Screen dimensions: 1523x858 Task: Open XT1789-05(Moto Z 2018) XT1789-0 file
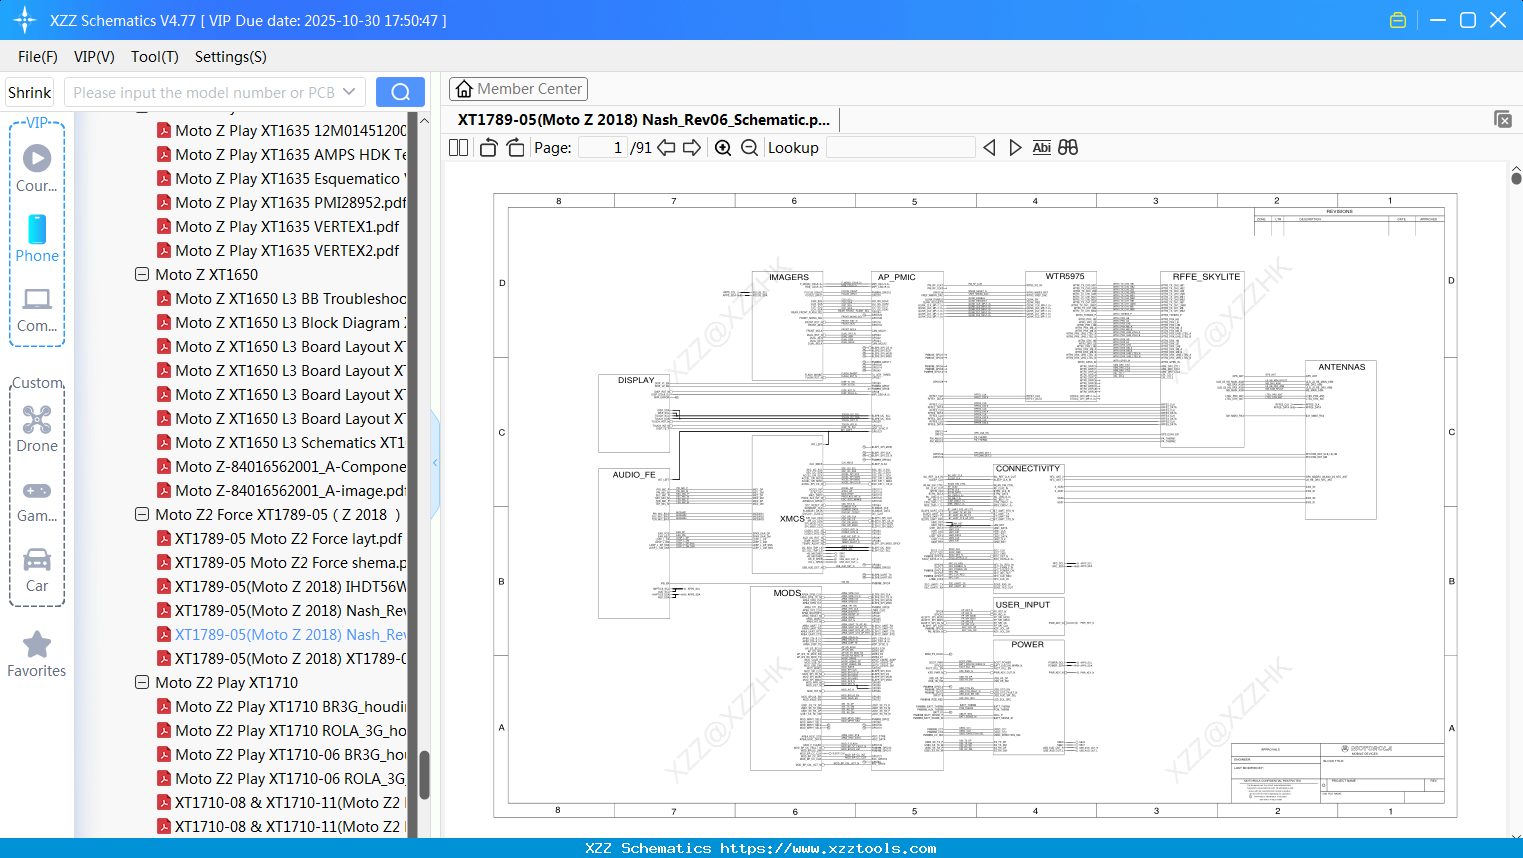pos(290,658)
